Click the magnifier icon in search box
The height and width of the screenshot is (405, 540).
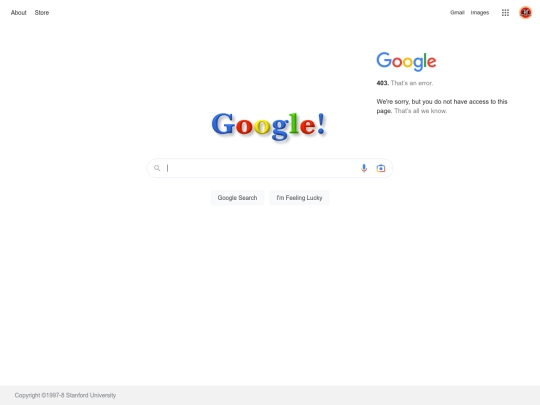click(157, 168)
